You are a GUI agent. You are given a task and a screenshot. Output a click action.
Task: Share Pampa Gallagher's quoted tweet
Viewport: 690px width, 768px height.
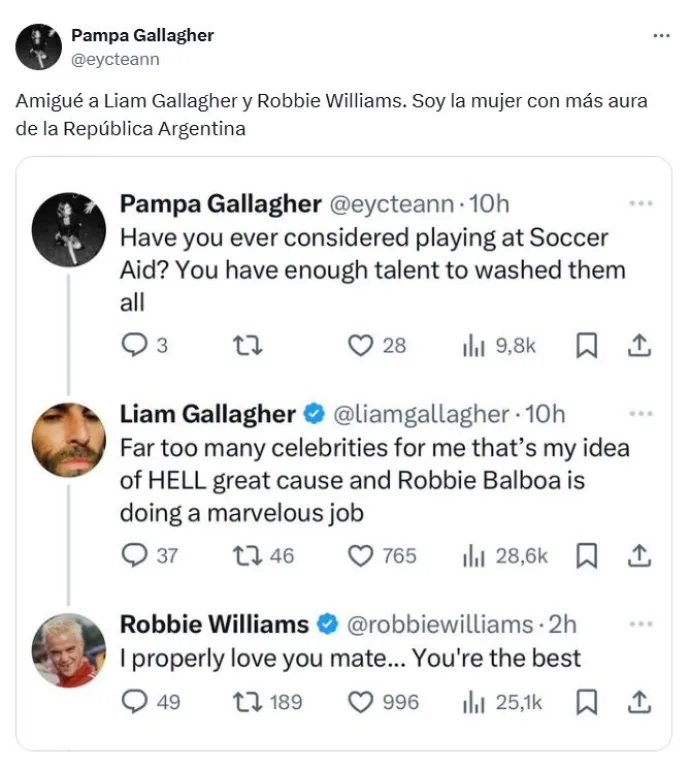(639, 345)
